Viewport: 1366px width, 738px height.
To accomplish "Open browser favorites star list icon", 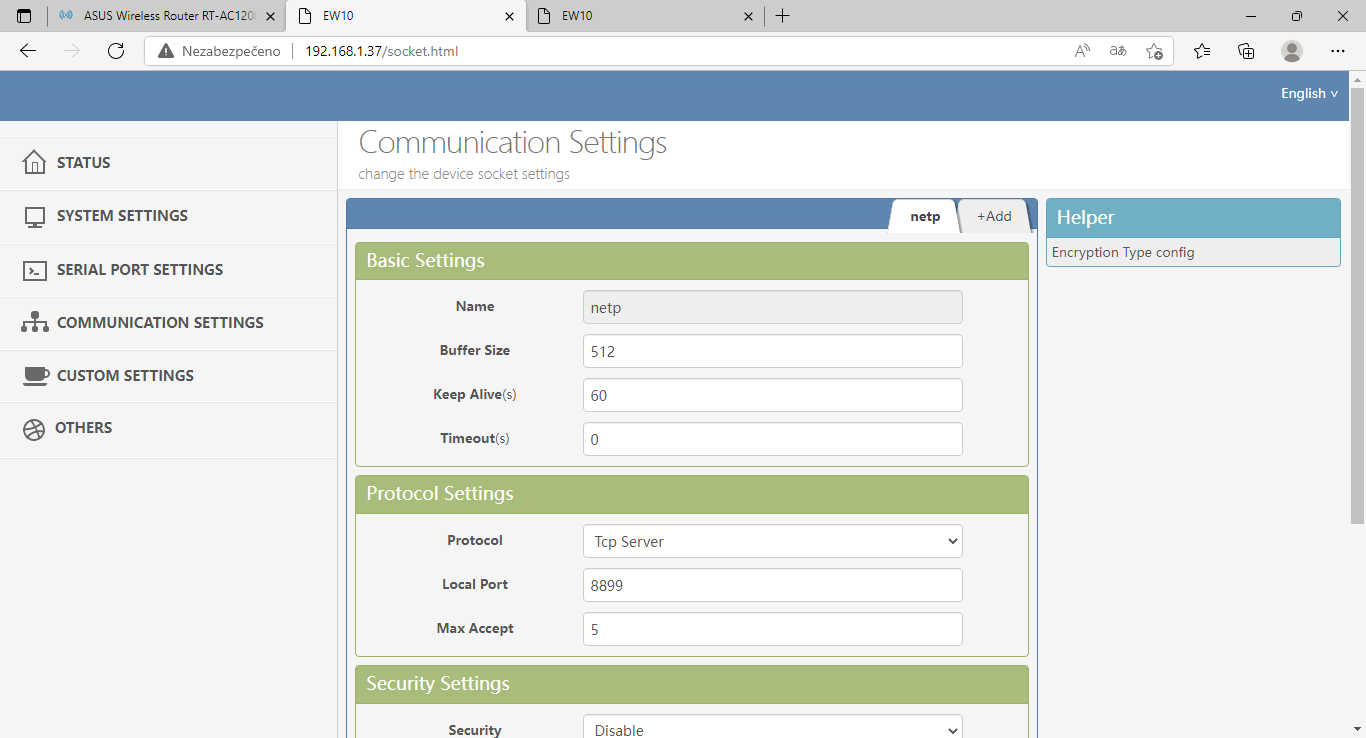I will tap(1202, 51).
